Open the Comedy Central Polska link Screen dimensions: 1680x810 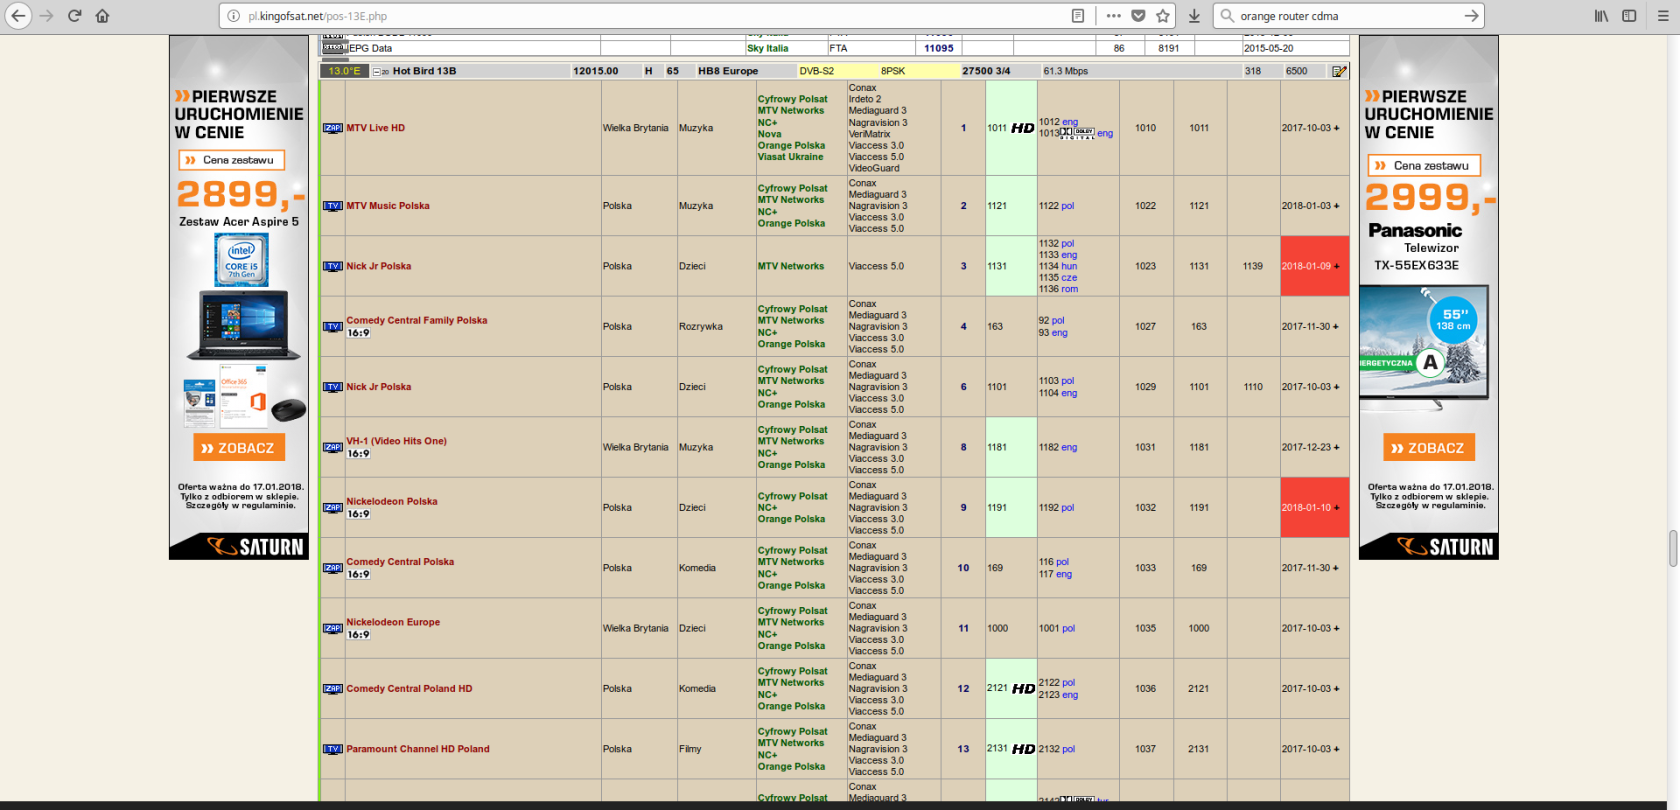[x=400, y=562]
